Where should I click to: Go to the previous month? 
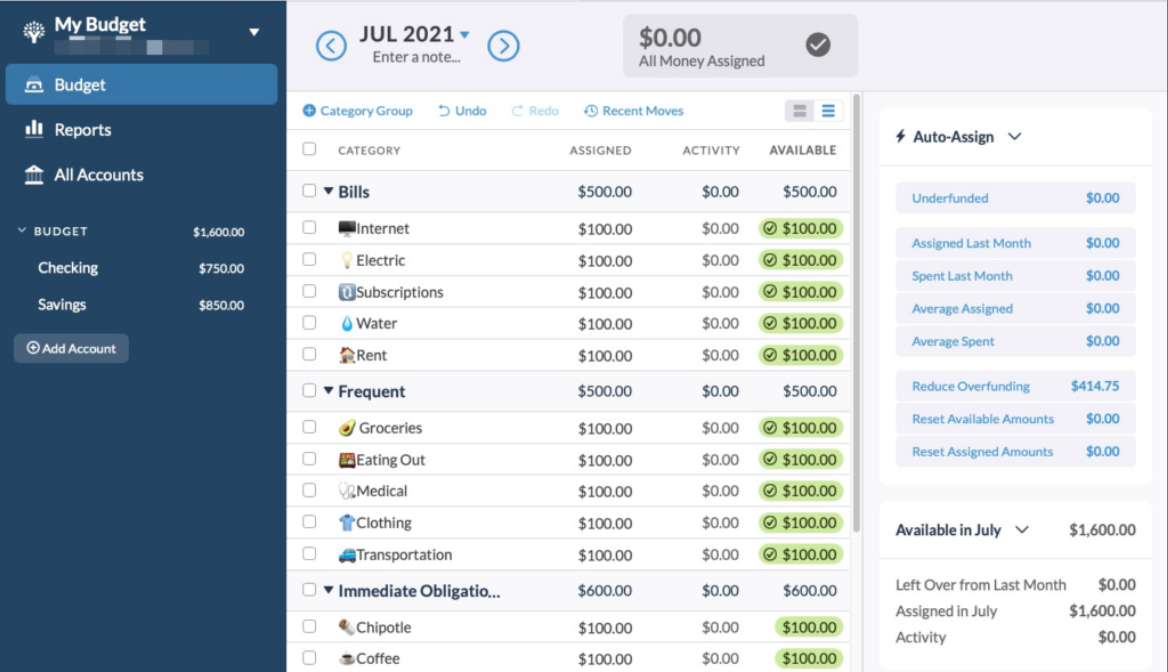pyautogui.click(x=331, y=46)
